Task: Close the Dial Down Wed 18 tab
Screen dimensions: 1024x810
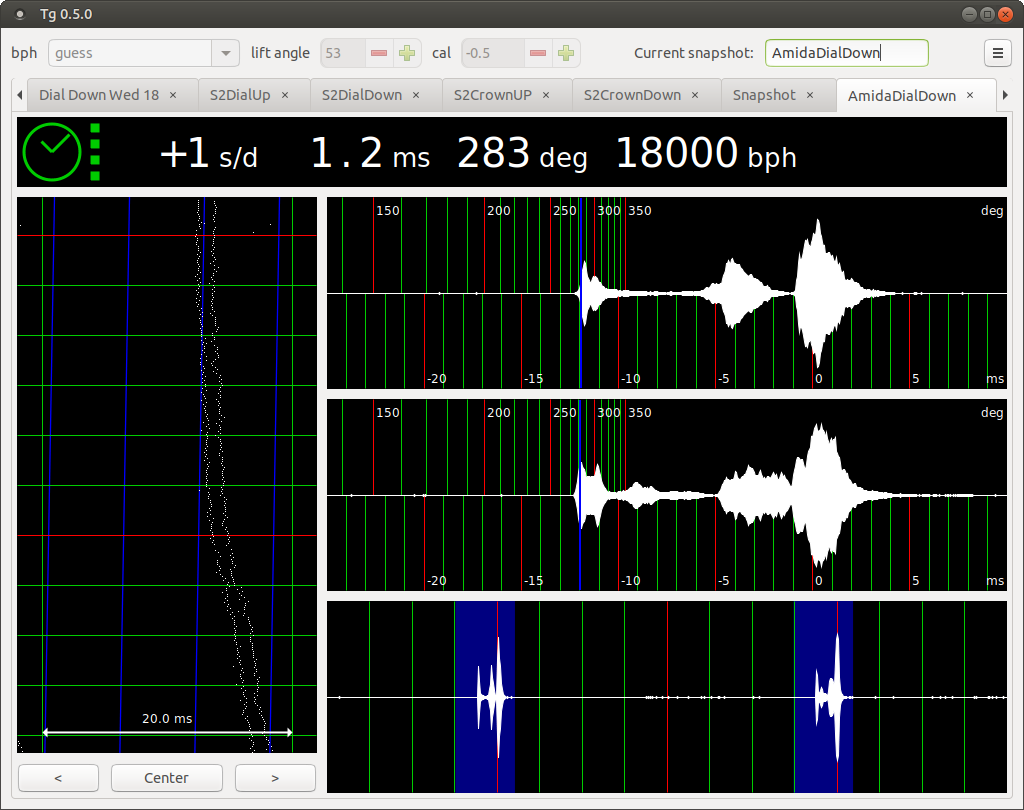Action: tap(173, 95)
